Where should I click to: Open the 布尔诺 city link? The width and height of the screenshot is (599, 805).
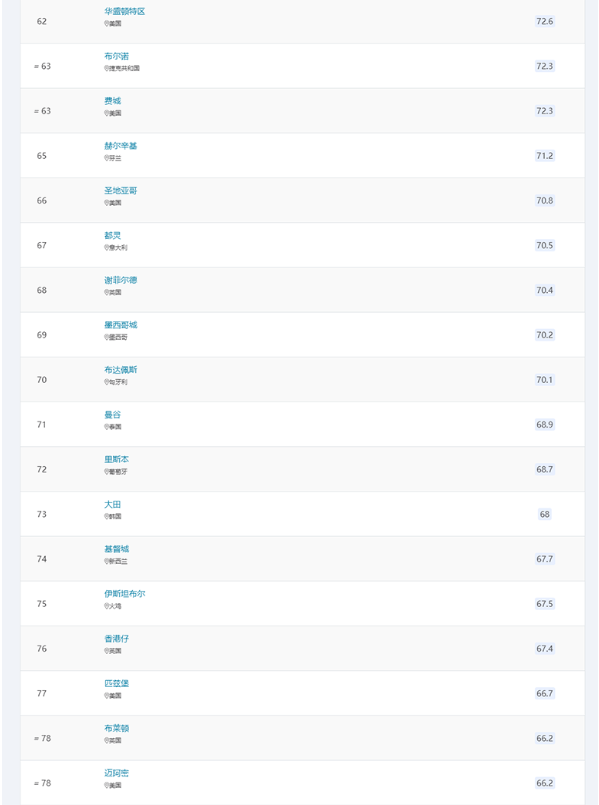117,56
